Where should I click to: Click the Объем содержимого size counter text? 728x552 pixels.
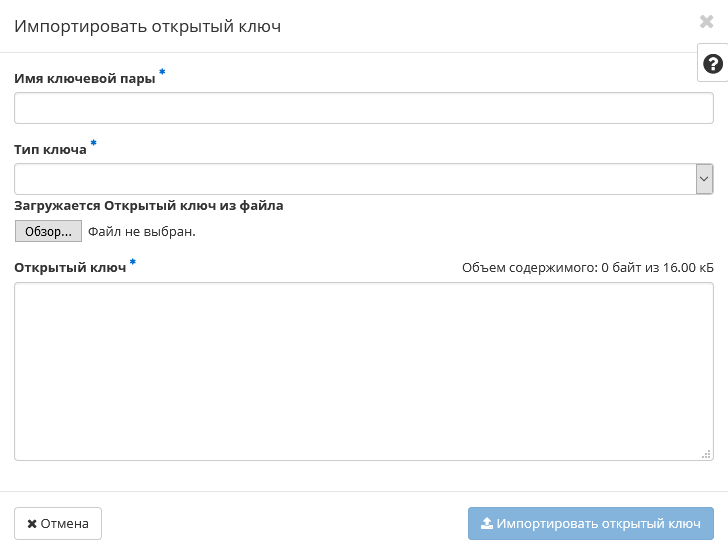(x=587, y=268)
